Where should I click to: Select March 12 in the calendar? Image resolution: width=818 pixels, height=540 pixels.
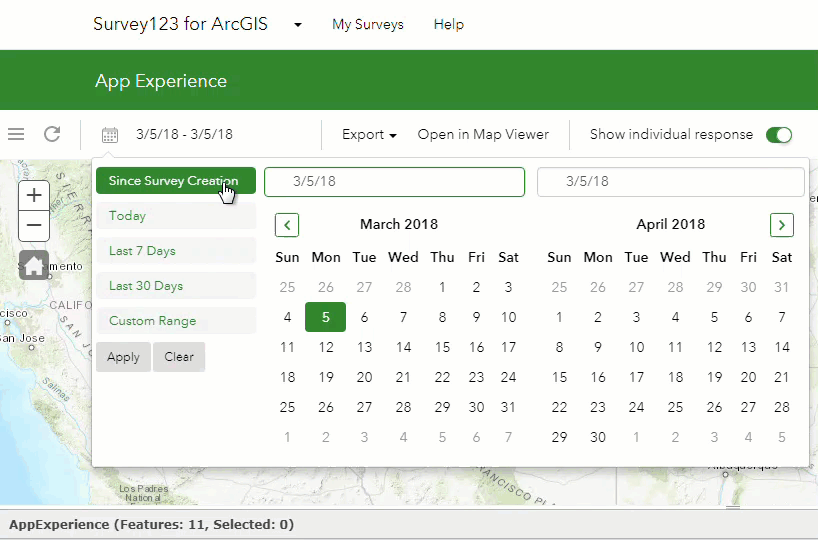326,348
